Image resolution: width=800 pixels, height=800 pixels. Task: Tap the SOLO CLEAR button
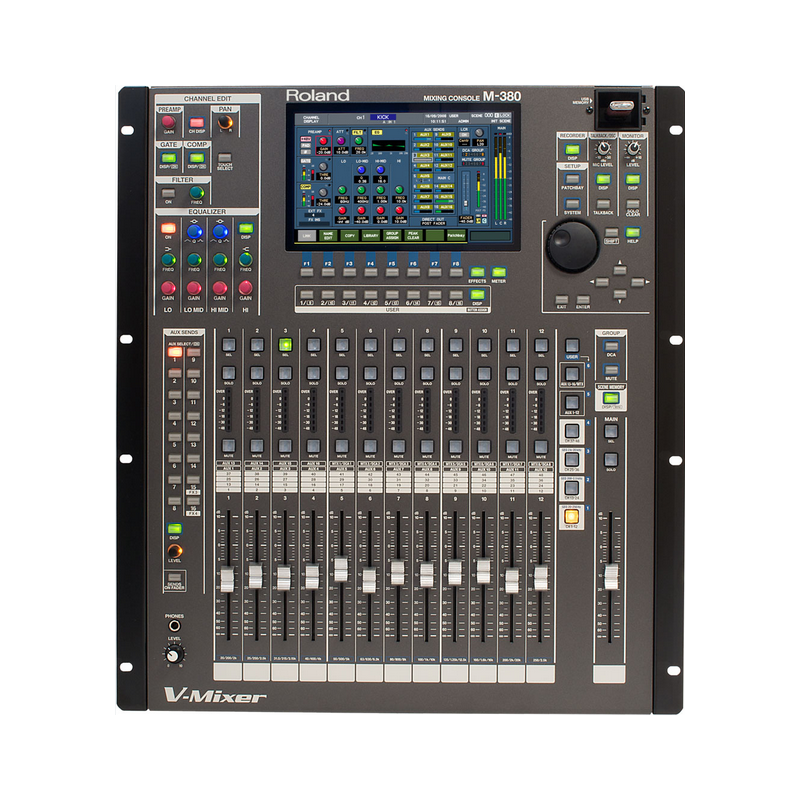[x=633, y=204]
